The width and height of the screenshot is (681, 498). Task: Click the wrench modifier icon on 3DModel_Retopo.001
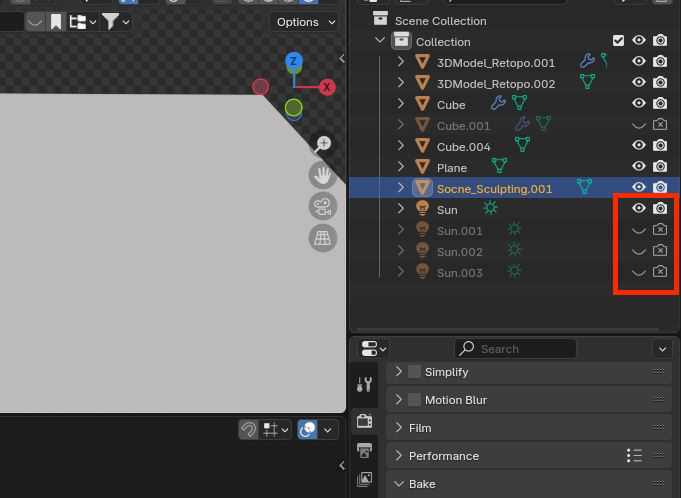click(x=587, y=60)
